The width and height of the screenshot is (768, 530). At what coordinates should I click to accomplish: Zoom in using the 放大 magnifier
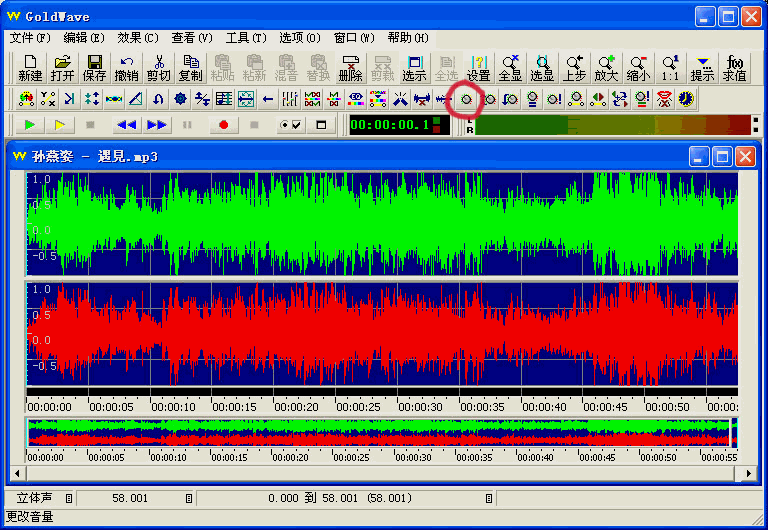pos(606,68)
